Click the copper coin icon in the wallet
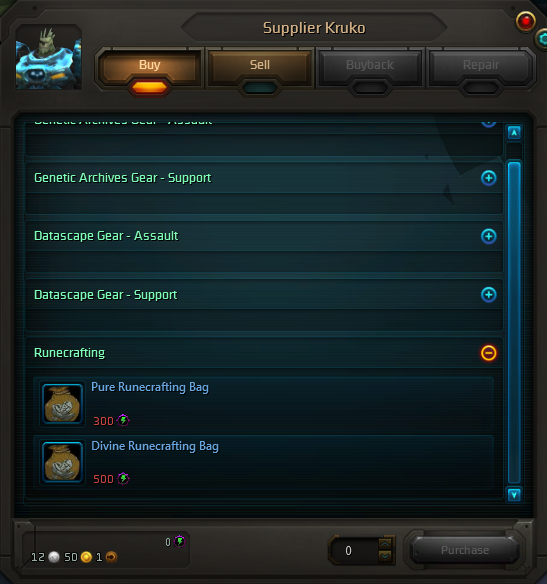The height and width of the screenshot is (584, 547). [111, 557]
